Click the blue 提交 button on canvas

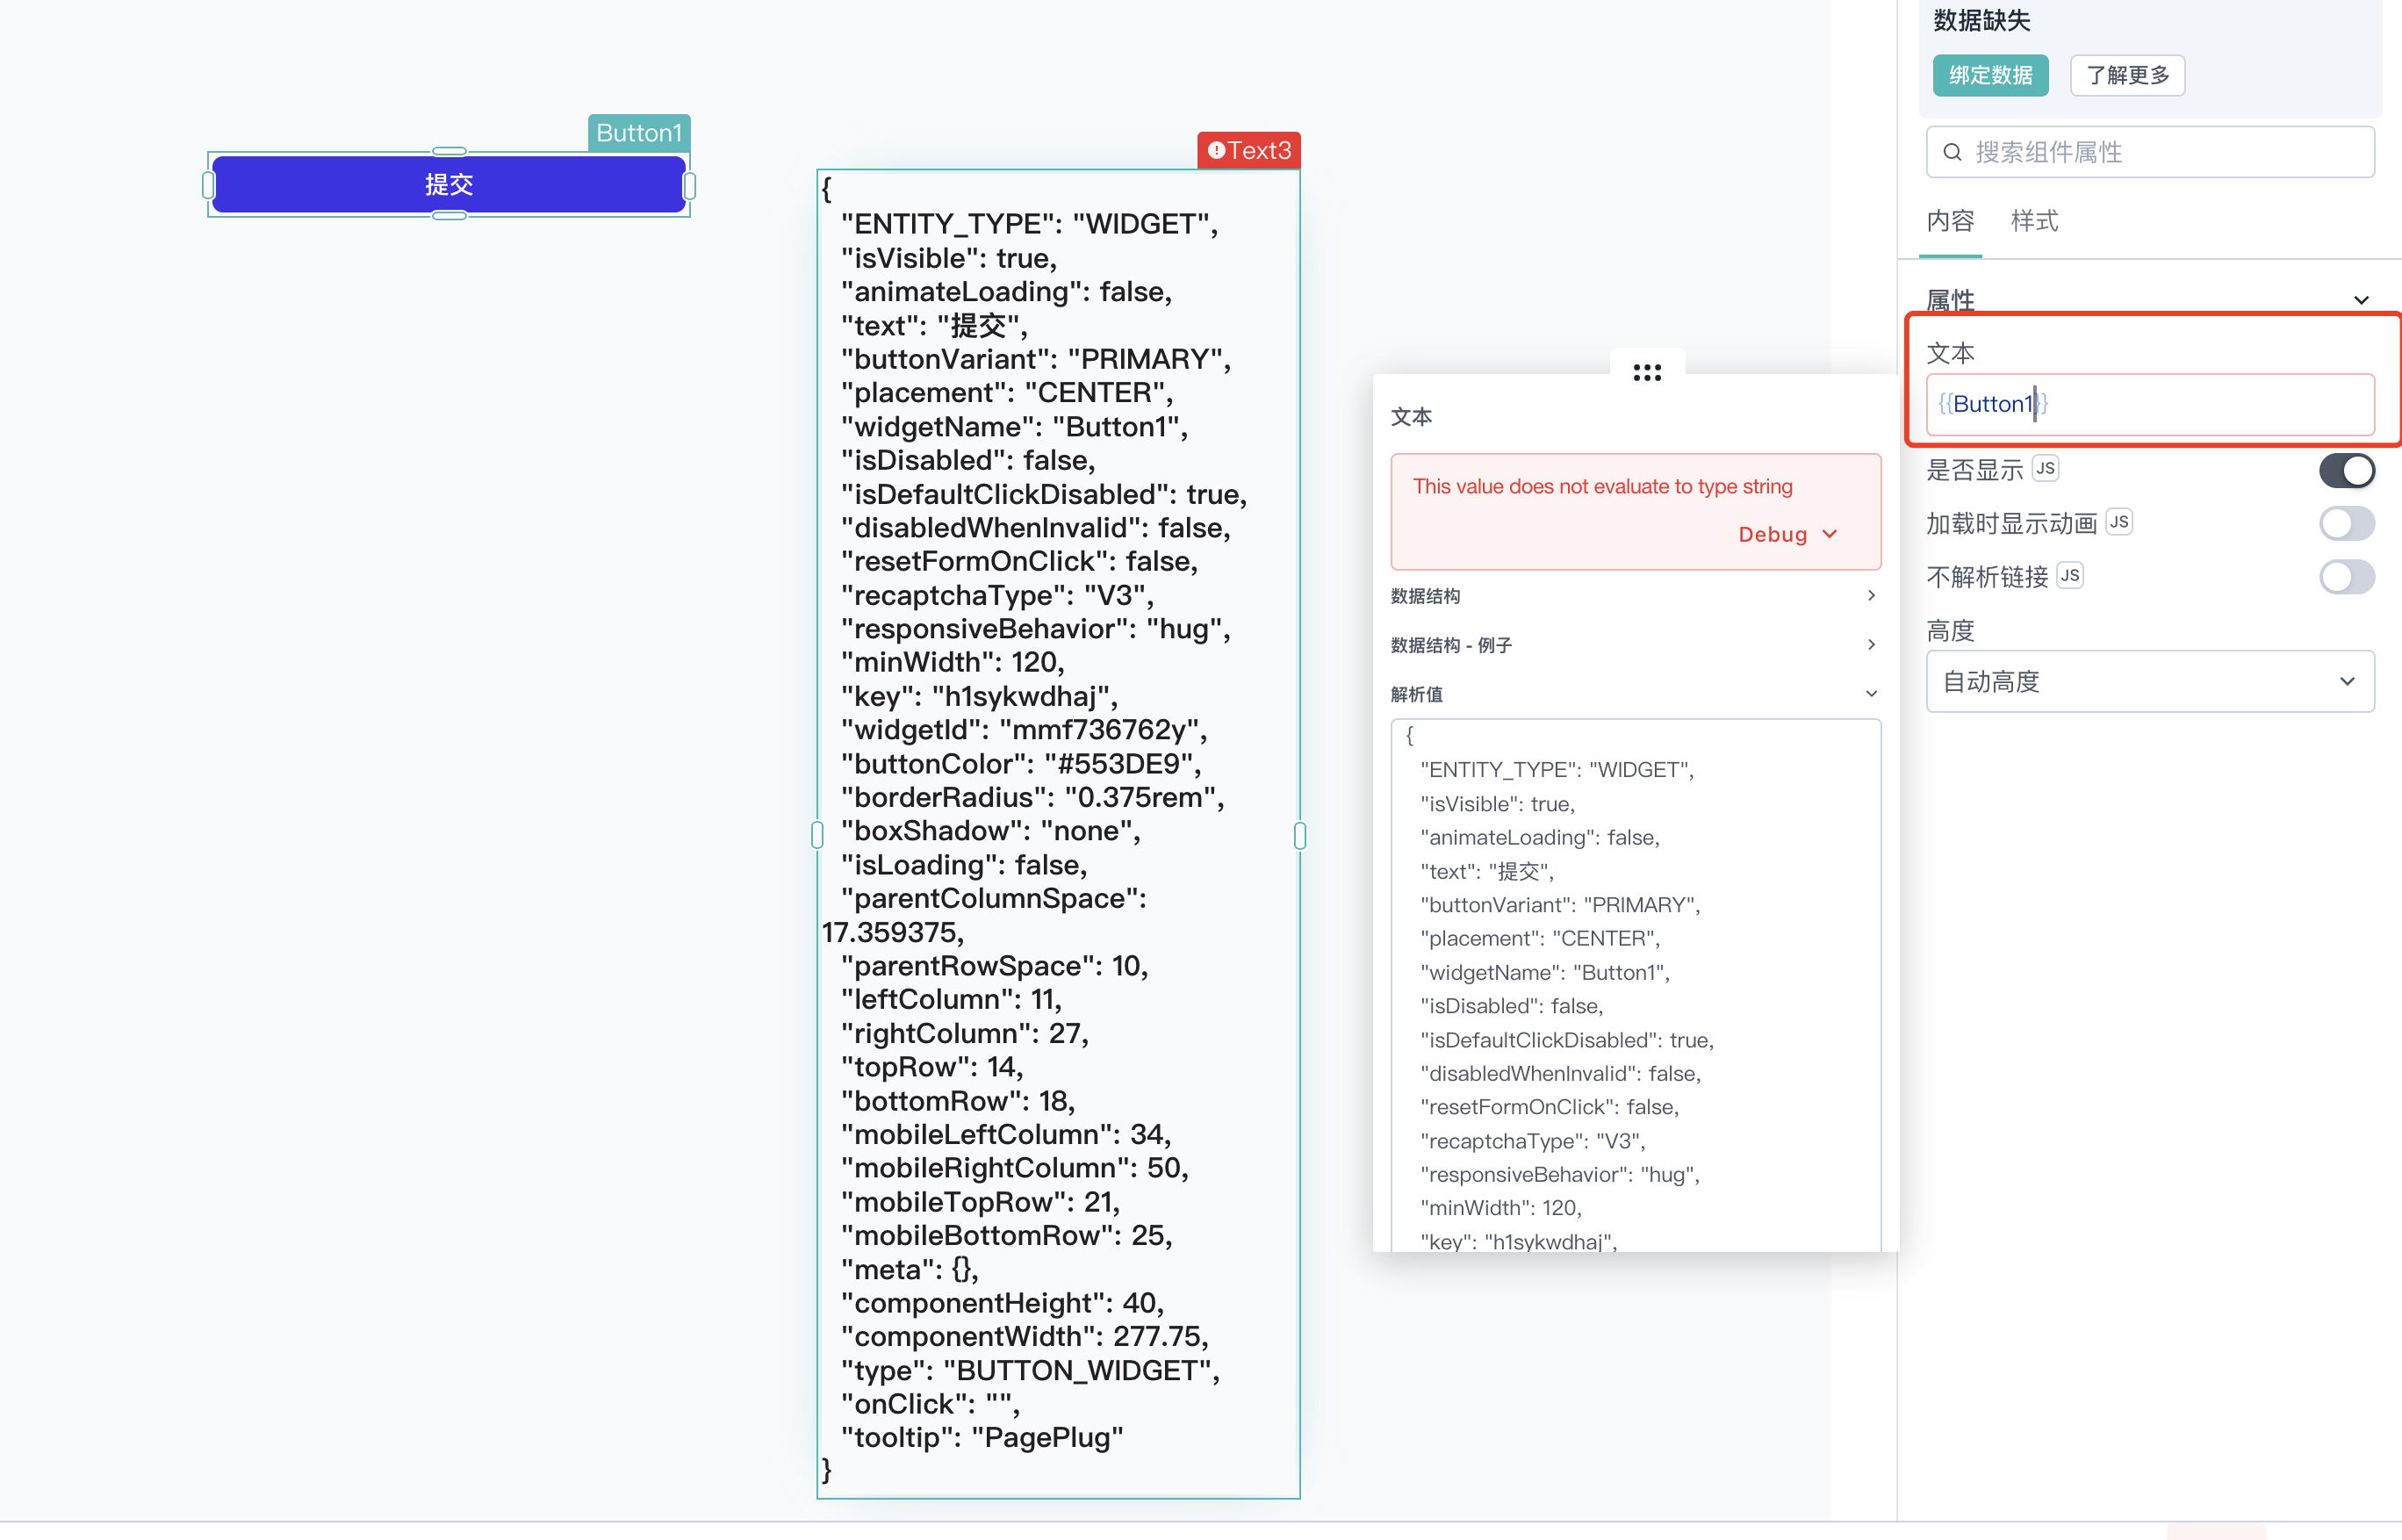point(449,185)
